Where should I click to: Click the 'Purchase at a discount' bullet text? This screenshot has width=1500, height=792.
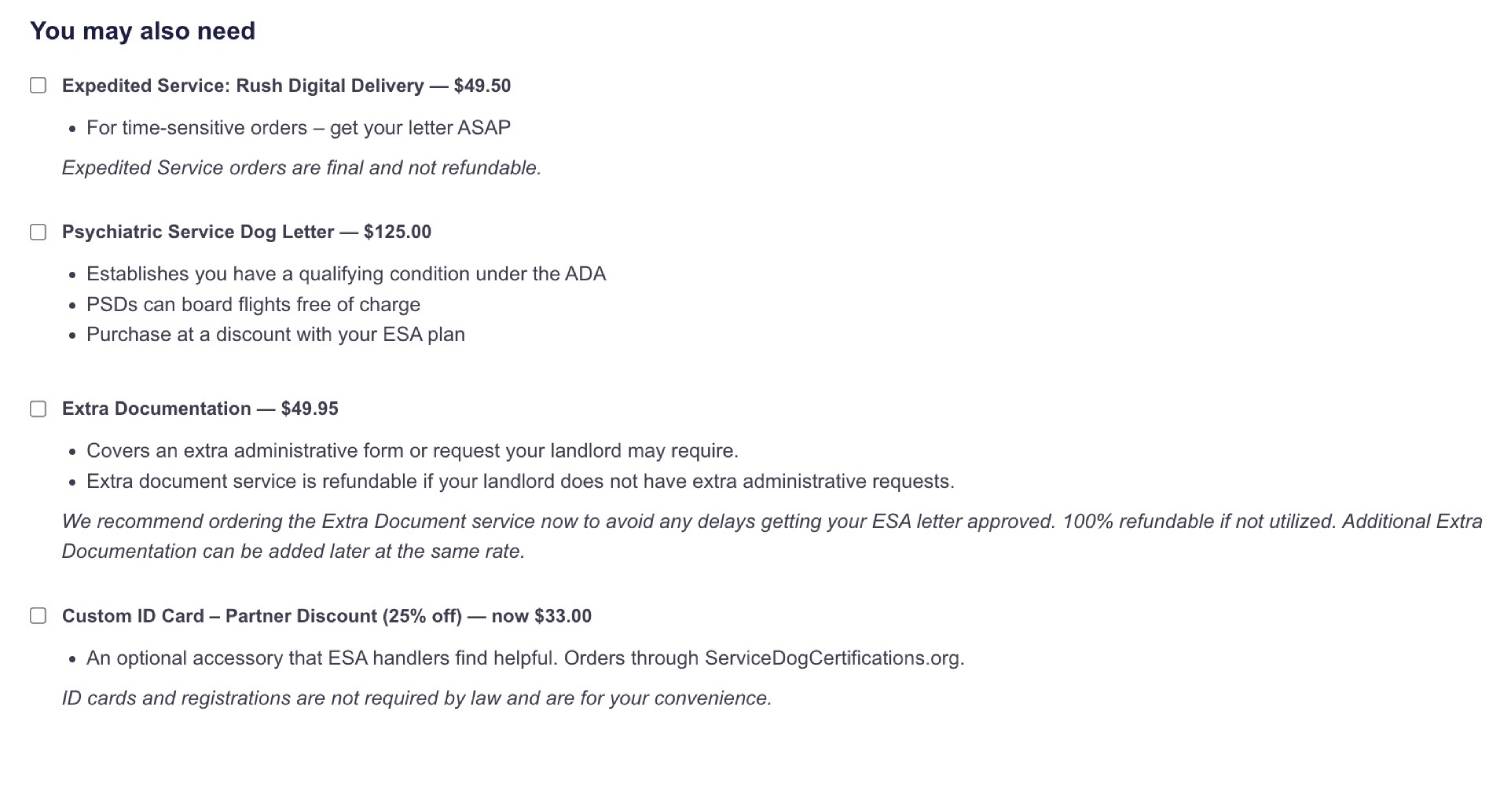click(275, 334)
